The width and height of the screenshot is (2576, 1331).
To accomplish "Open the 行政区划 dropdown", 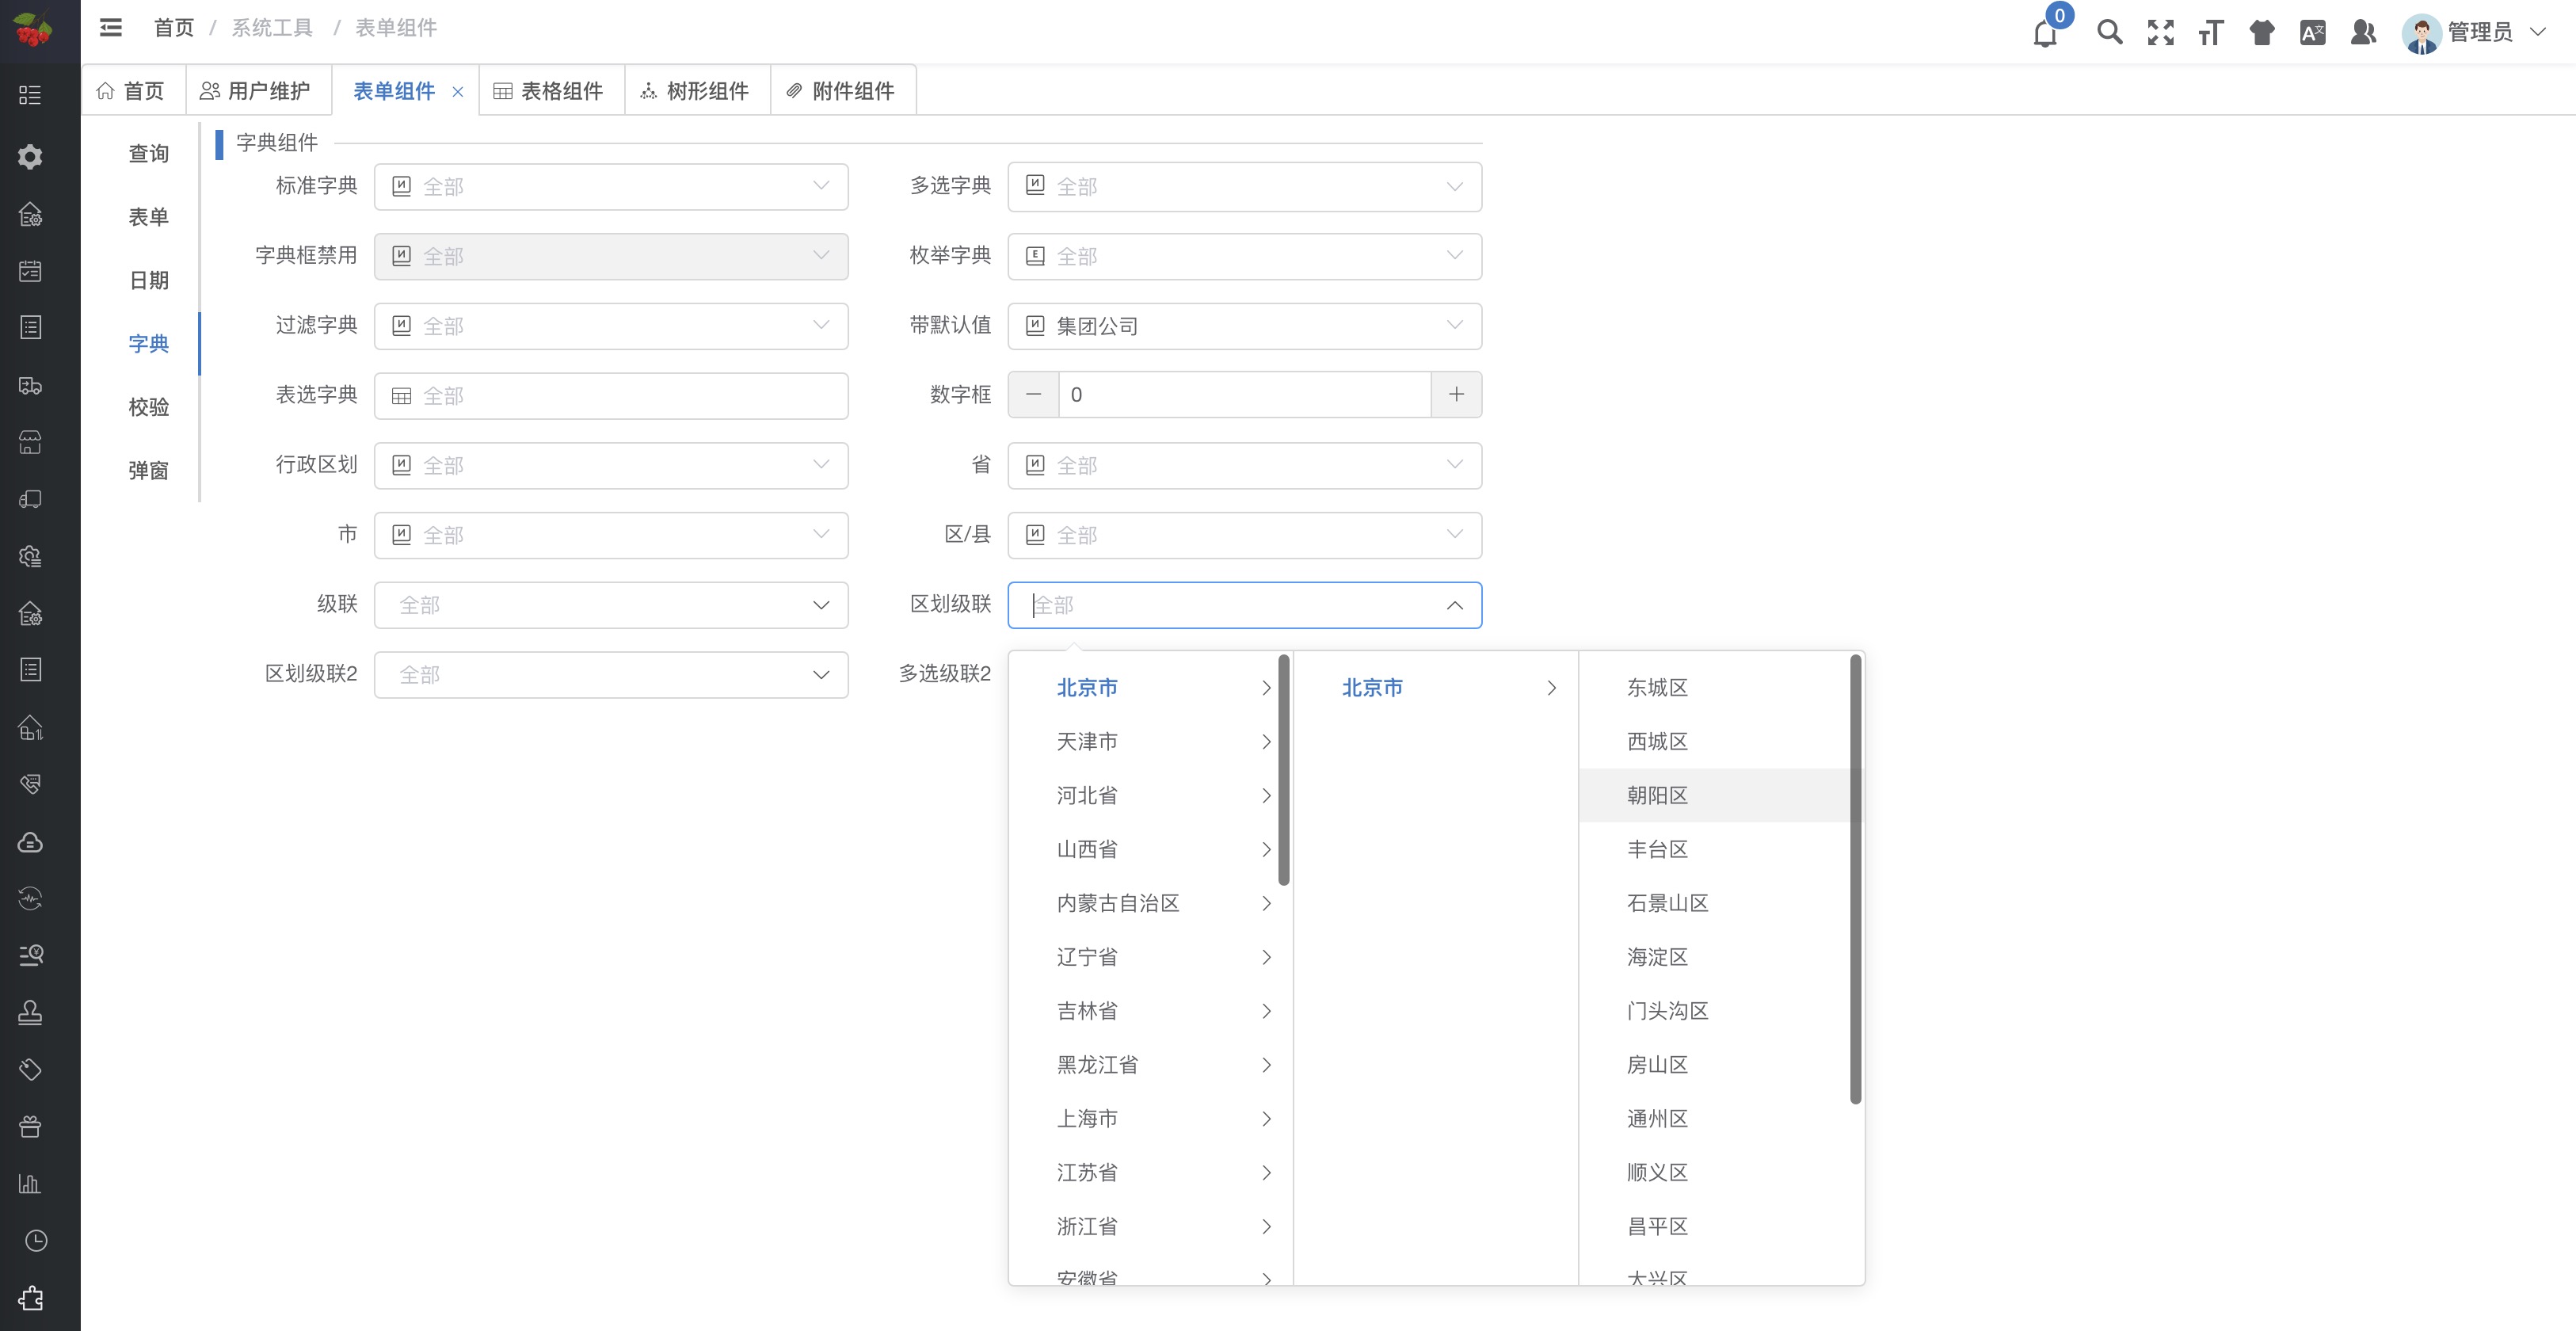I will pos(611,465).
